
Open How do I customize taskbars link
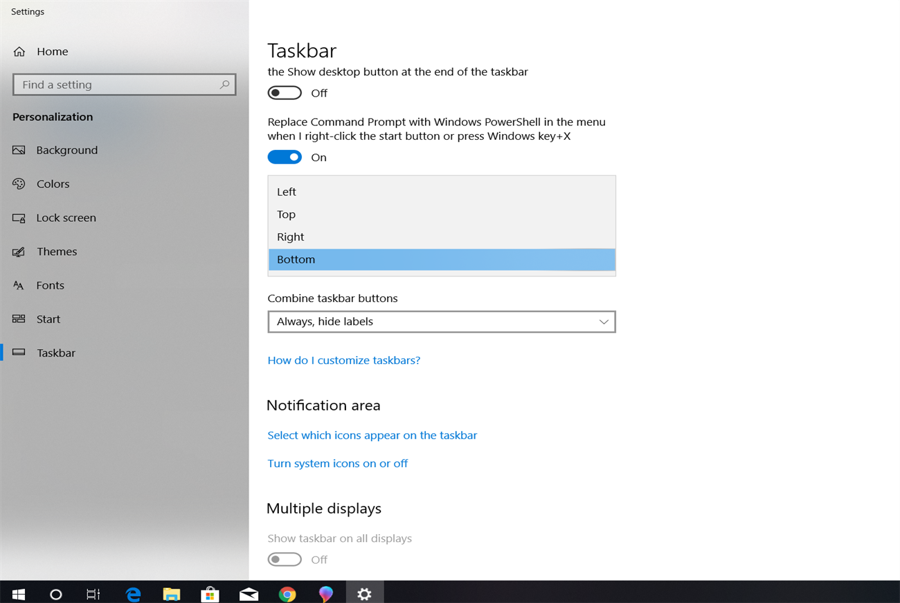coord(344,360)
